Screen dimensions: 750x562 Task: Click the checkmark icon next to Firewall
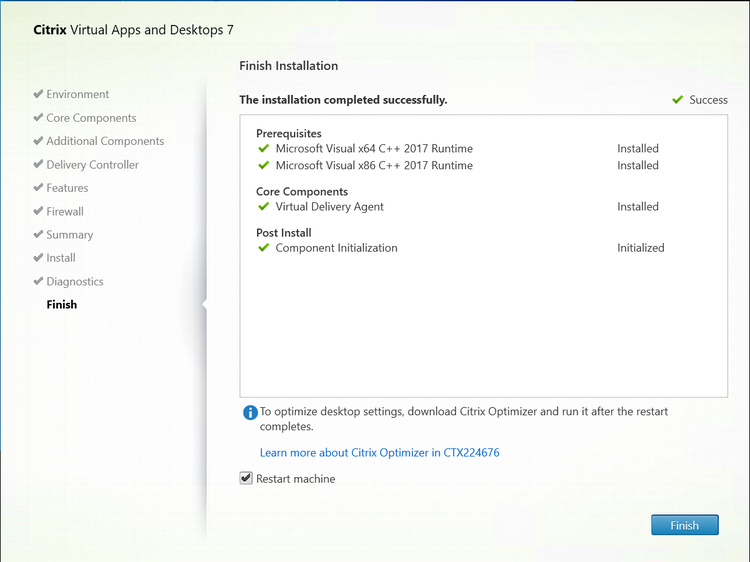38,211
